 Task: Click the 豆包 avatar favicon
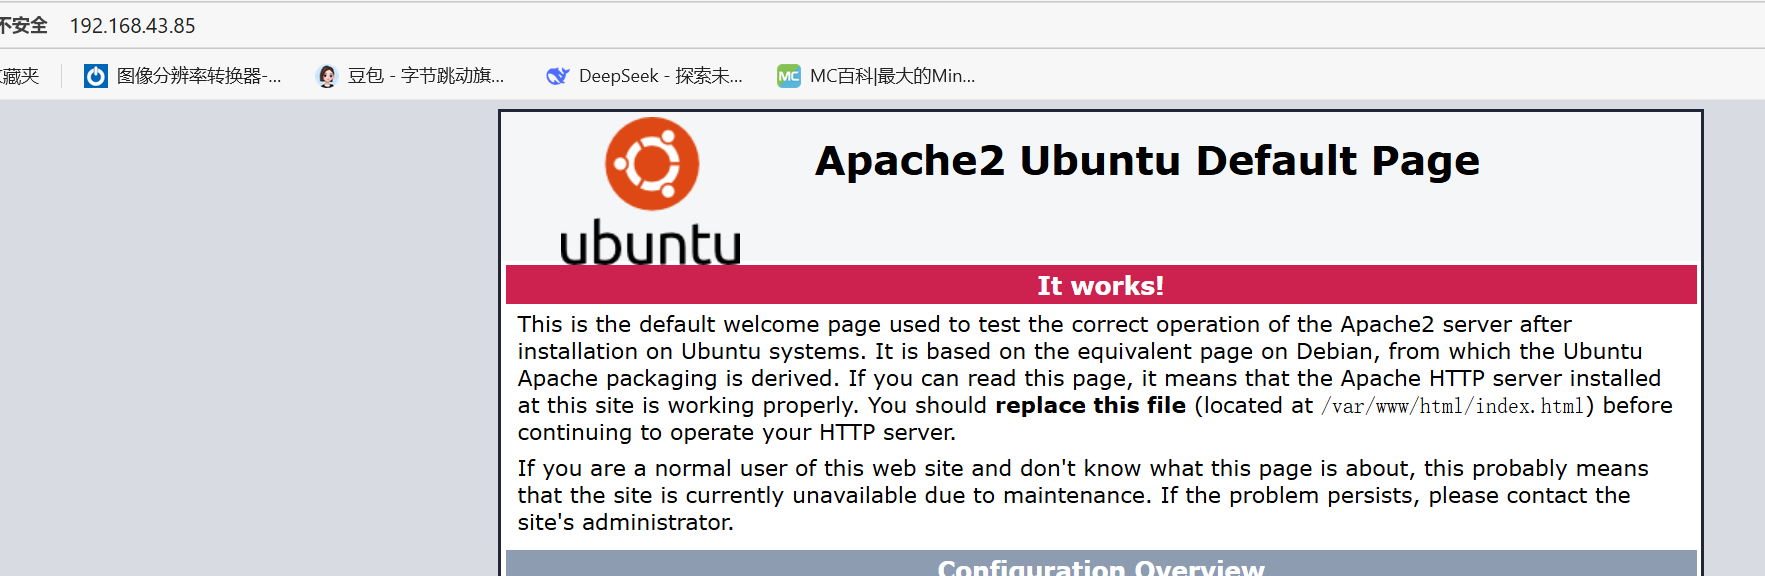327,76
